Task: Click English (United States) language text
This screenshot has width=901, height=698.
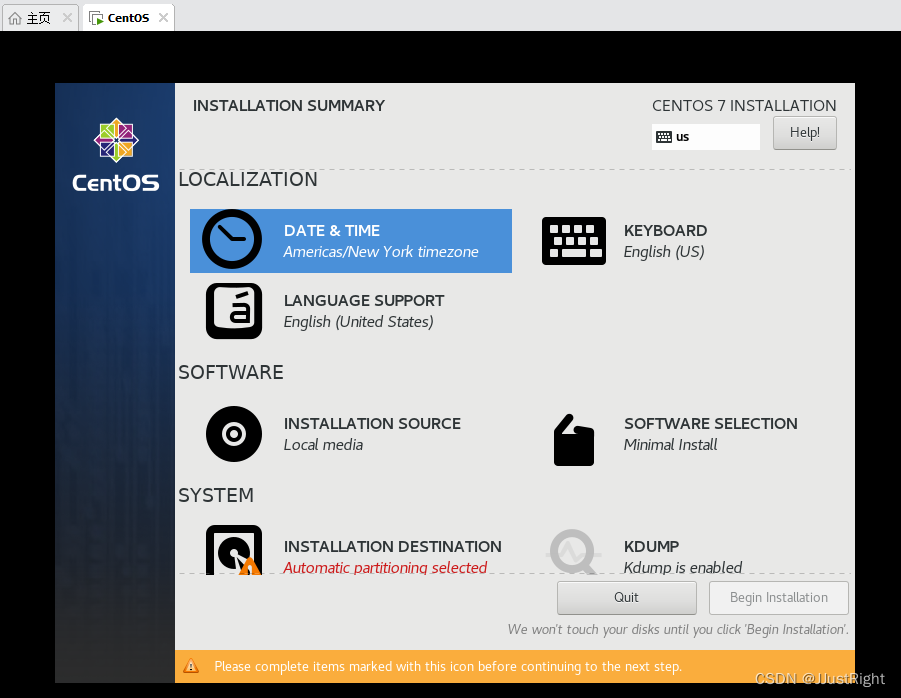Action: click(x=359, y=322)
